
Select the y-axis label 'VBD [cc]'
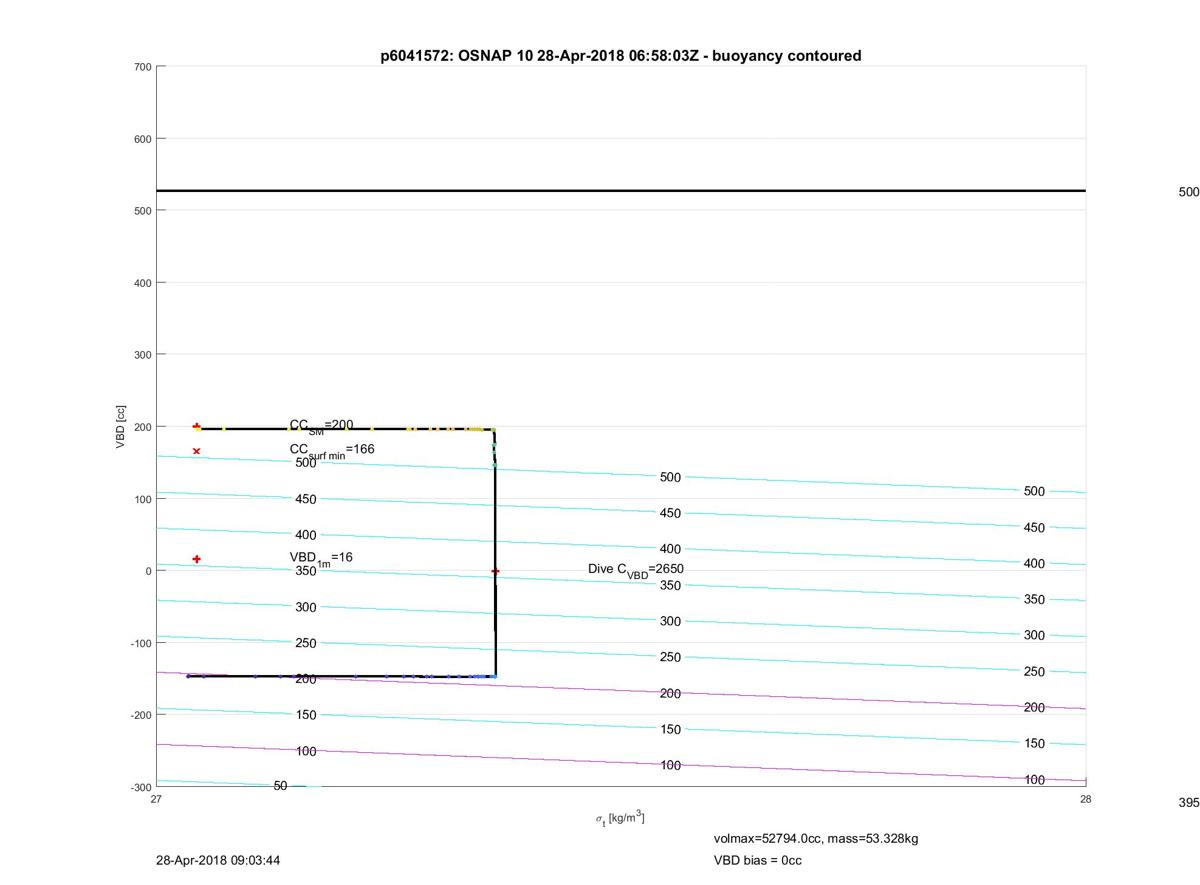[121, 427]
